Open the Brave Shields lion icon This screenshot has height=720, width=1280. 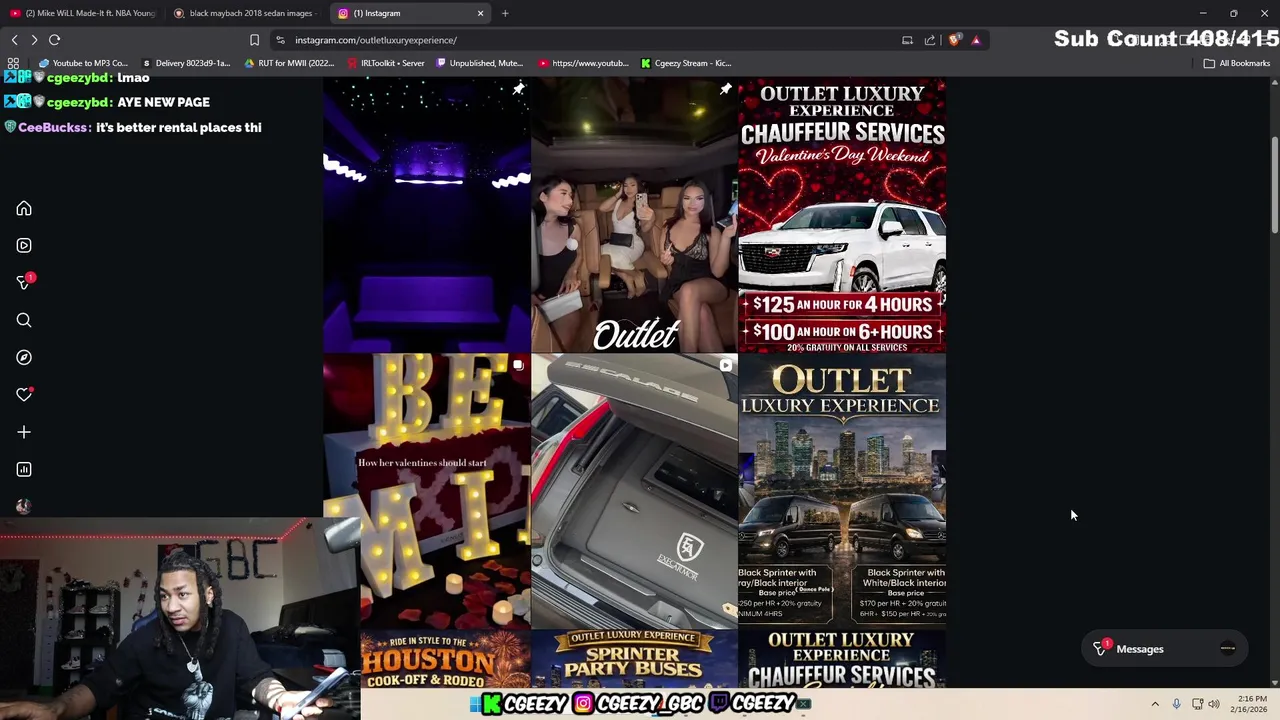pyautogui.click(x=955, y=40)
